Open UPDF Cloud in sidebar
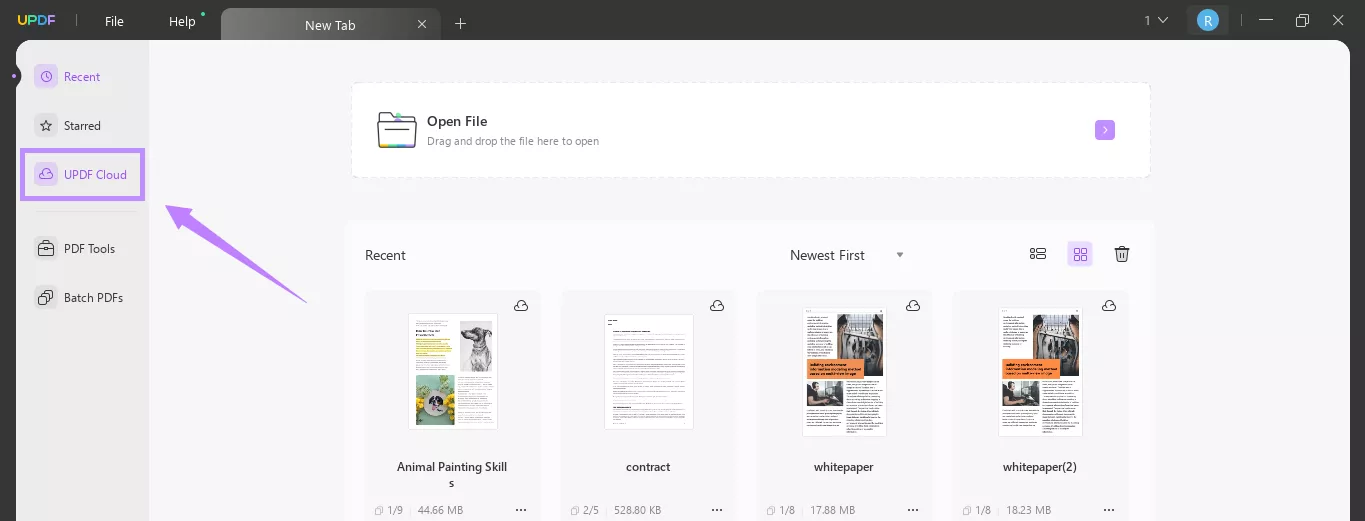Screen dimensions: 1365x521 [82, 174]
